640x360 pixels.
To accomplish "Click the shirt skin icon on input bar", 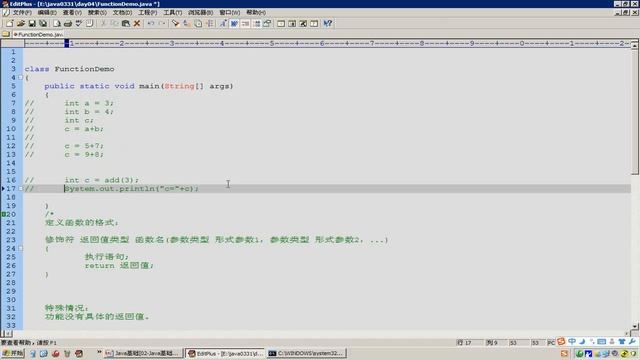I will [x=622, y=341].
